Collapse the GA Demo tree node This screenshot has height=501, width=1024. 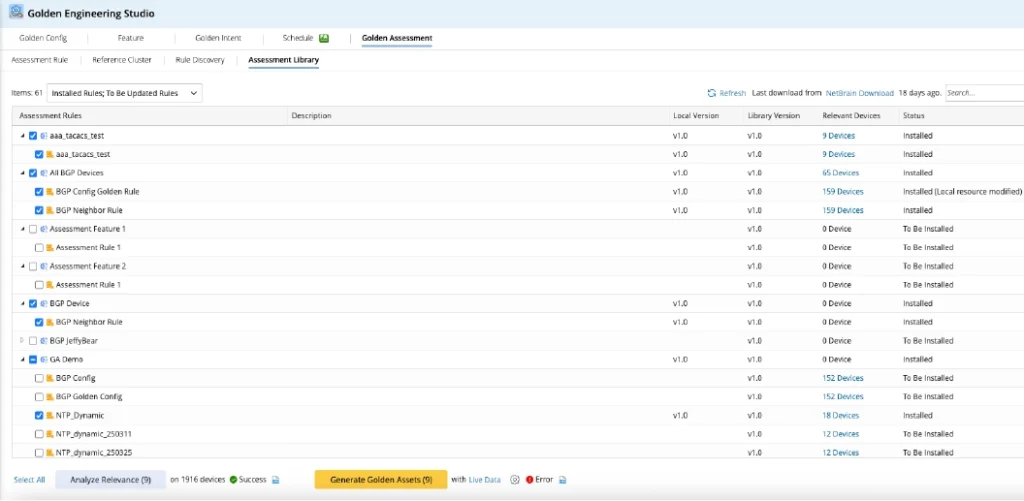click(22, 359)
